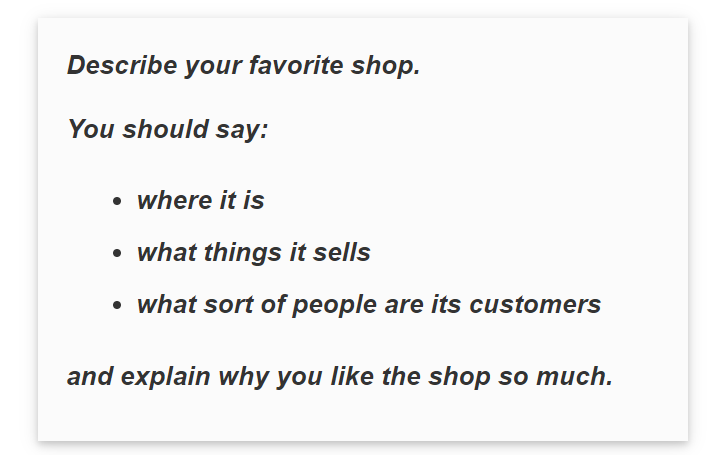This screenshot has width=722, height=455.
Task: Click the "Describe your favorite shop." heading
Action: [x=243, y=66]
